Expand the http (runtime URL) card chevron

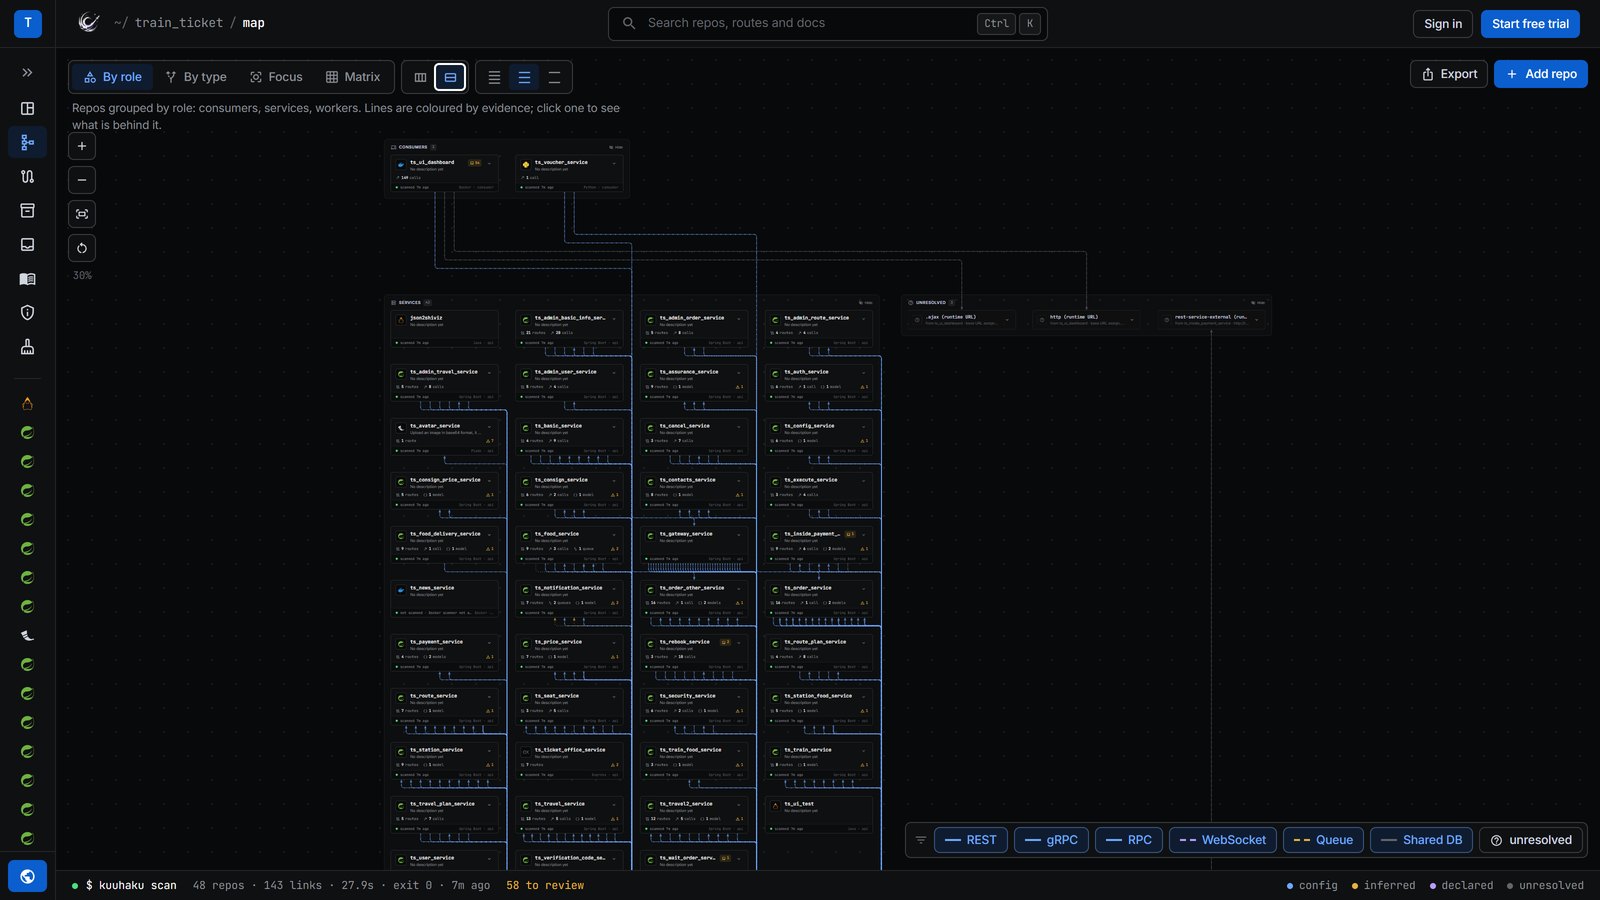point(1132,320)
